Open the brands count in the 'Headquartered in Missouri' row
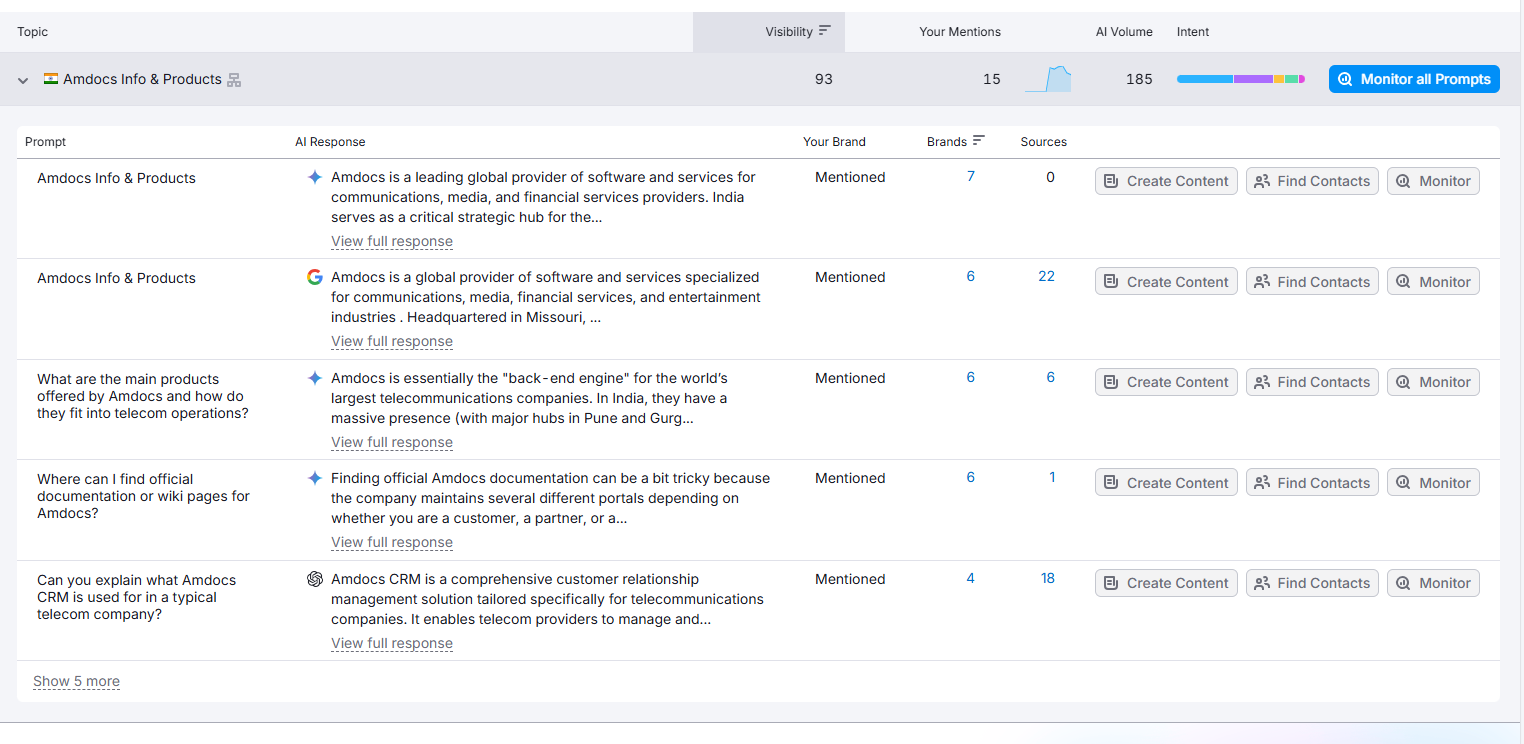Image resolution: width=1524 pixels, height=744 pixels. coord(971,276)
